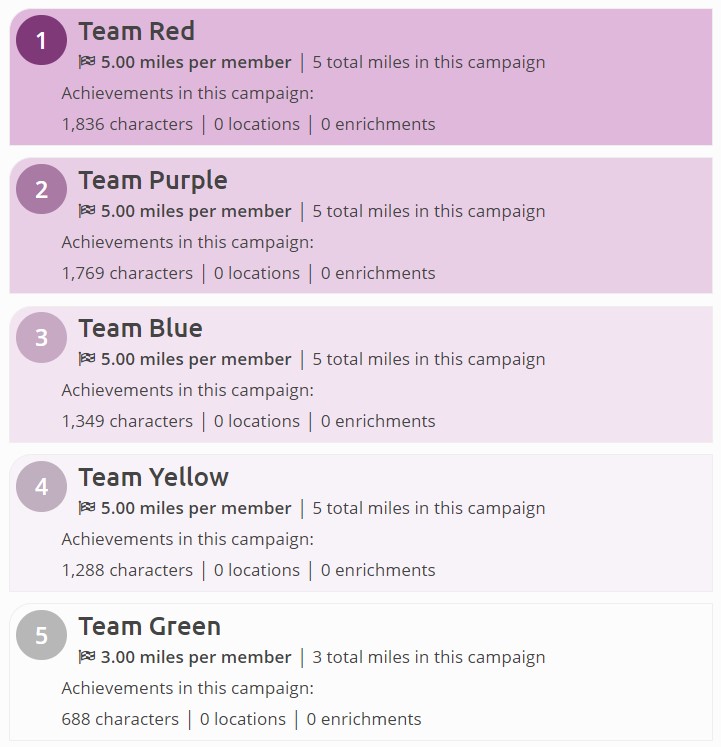This screenshot has width=721, height=747.
Task: Click the rank 2 circle badge
Action: click(x=41, y=189)
